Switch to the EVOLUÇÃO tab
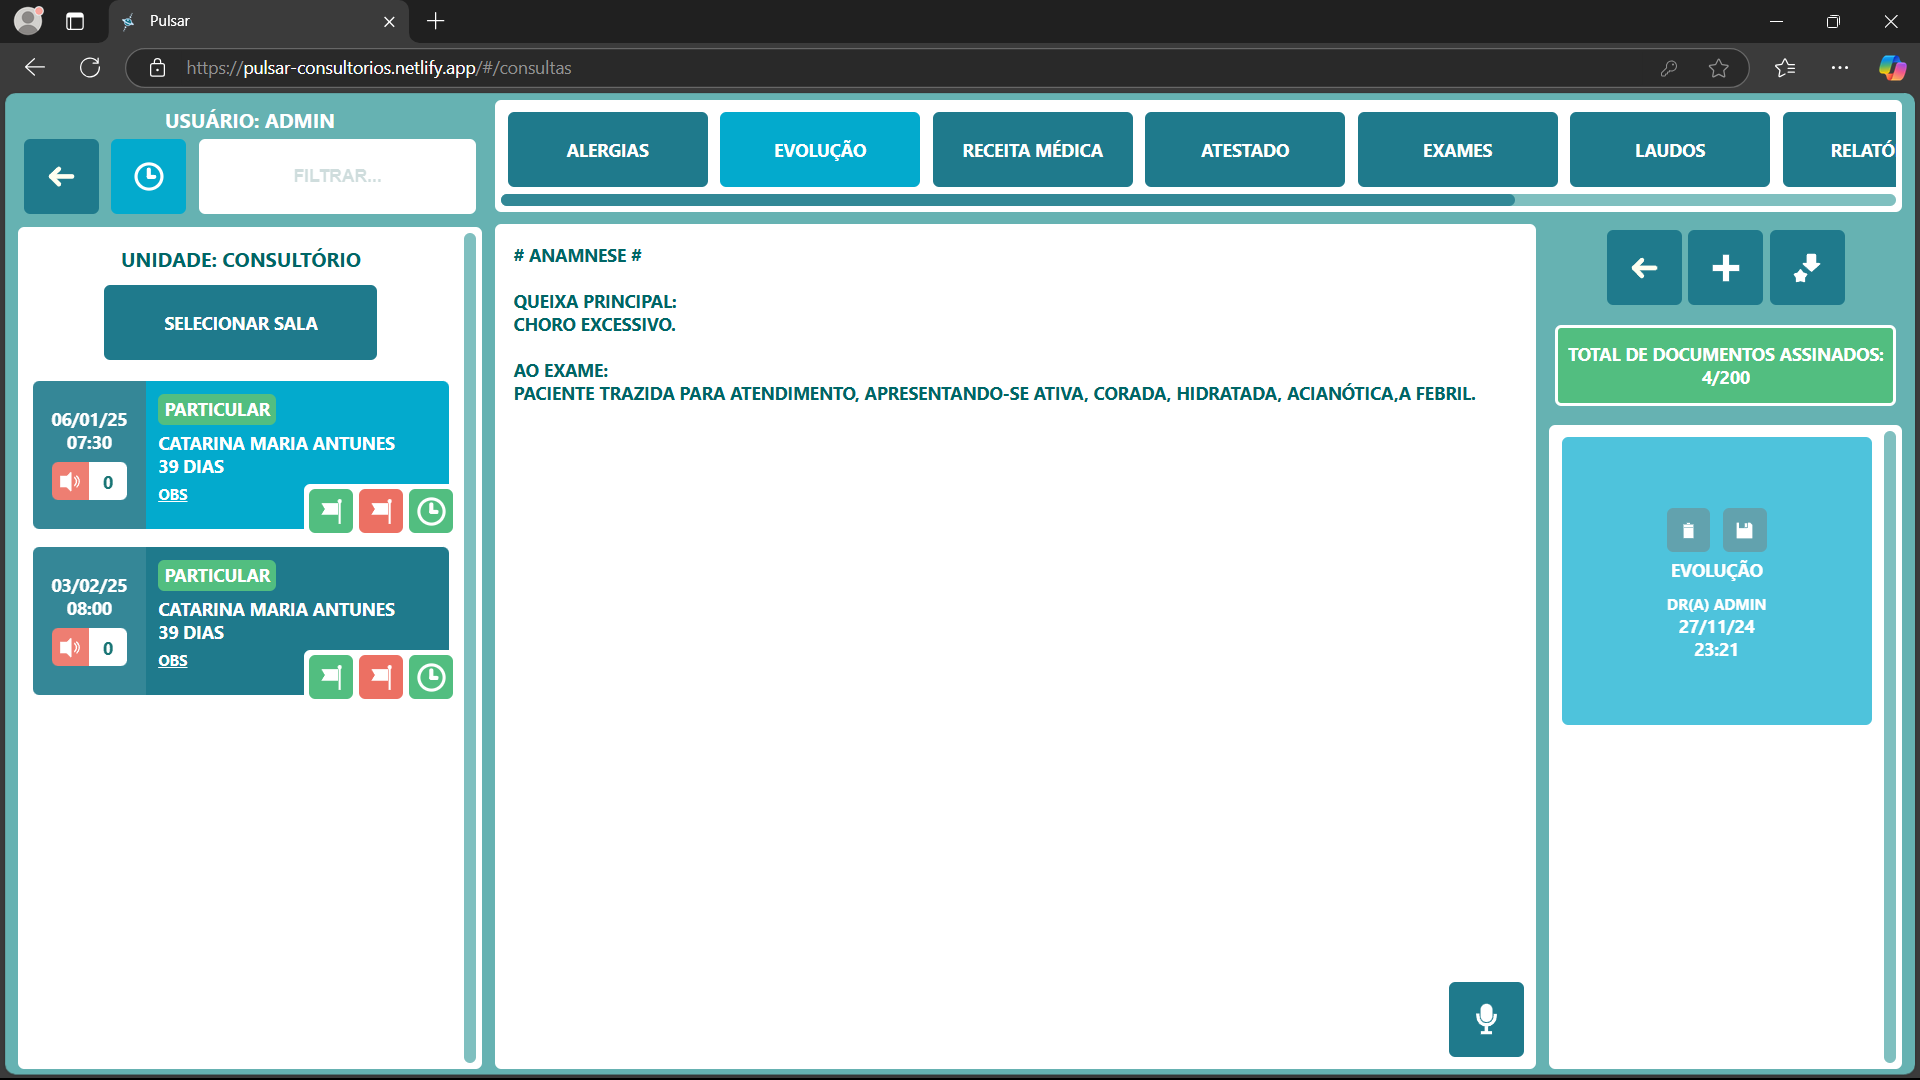Image resolution: width=1920 pixels, height=1080 pixels. [x=820, y=150]
